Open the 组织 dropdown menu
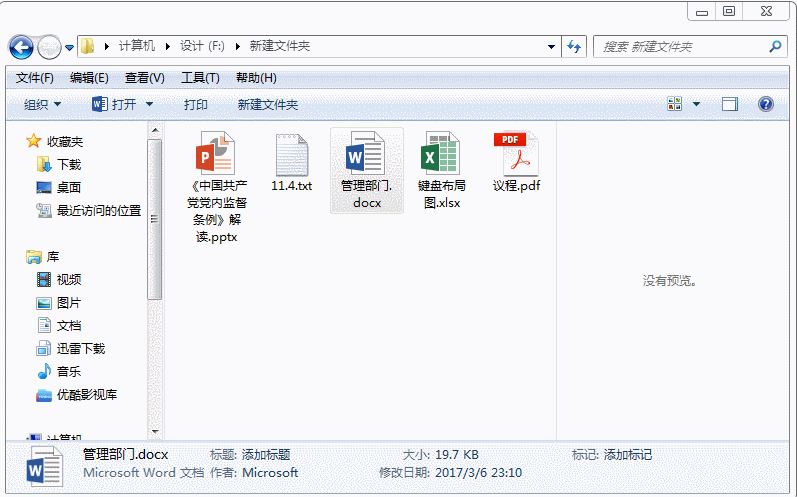The width and height of the screenshot is (797, 497). click(42, 104)
